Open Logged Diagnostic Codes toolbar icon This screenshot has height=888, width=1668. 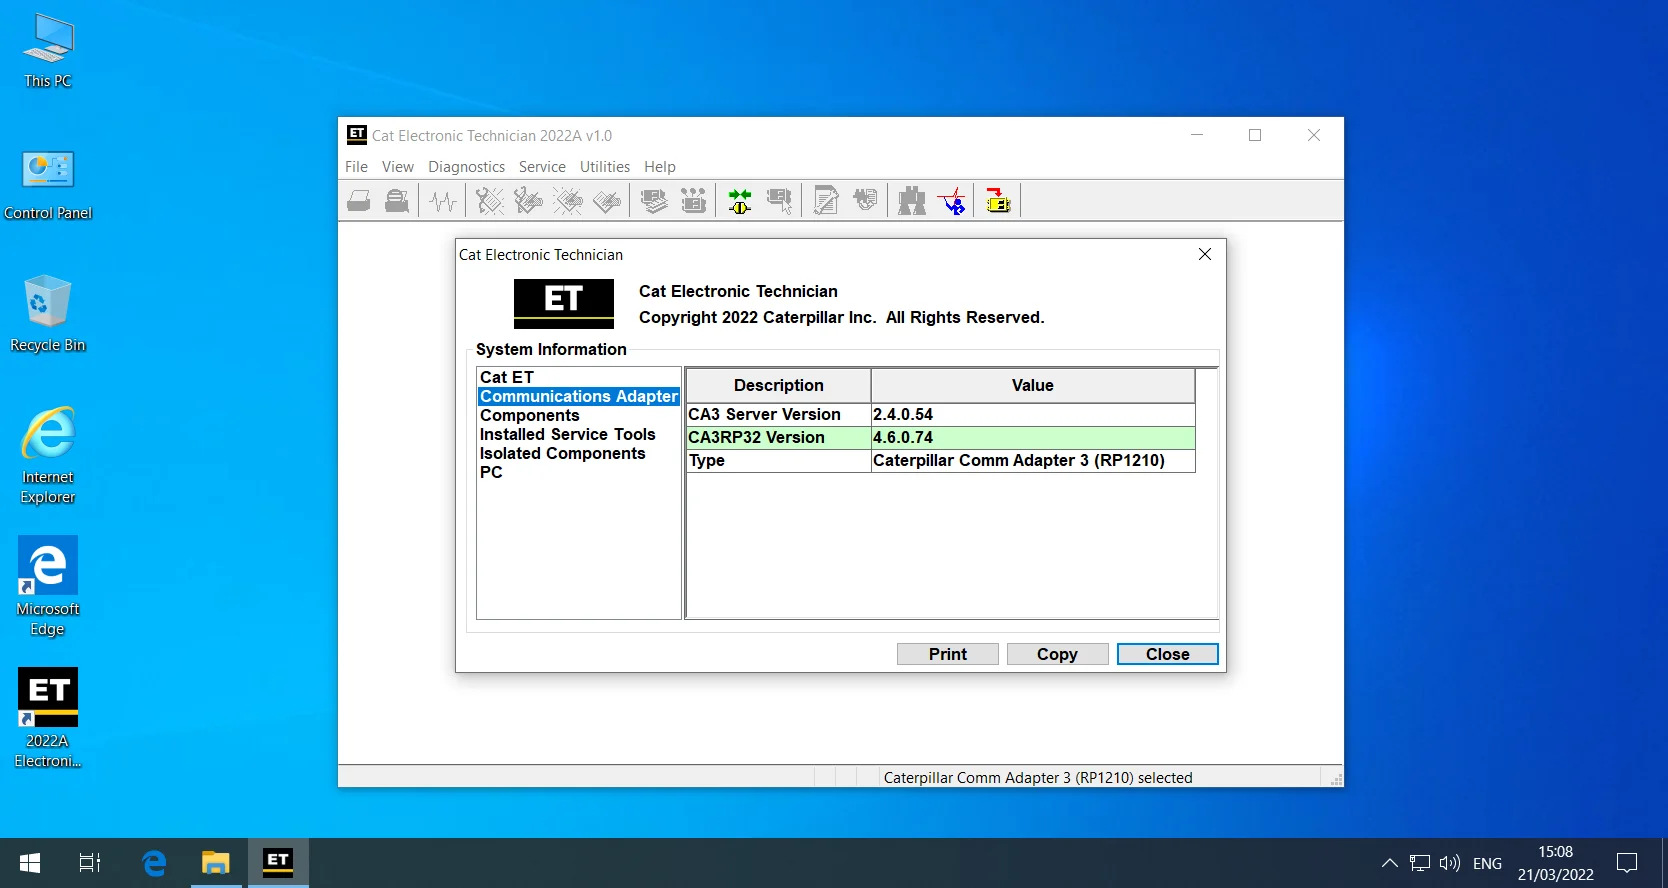[x=529, y=201]
